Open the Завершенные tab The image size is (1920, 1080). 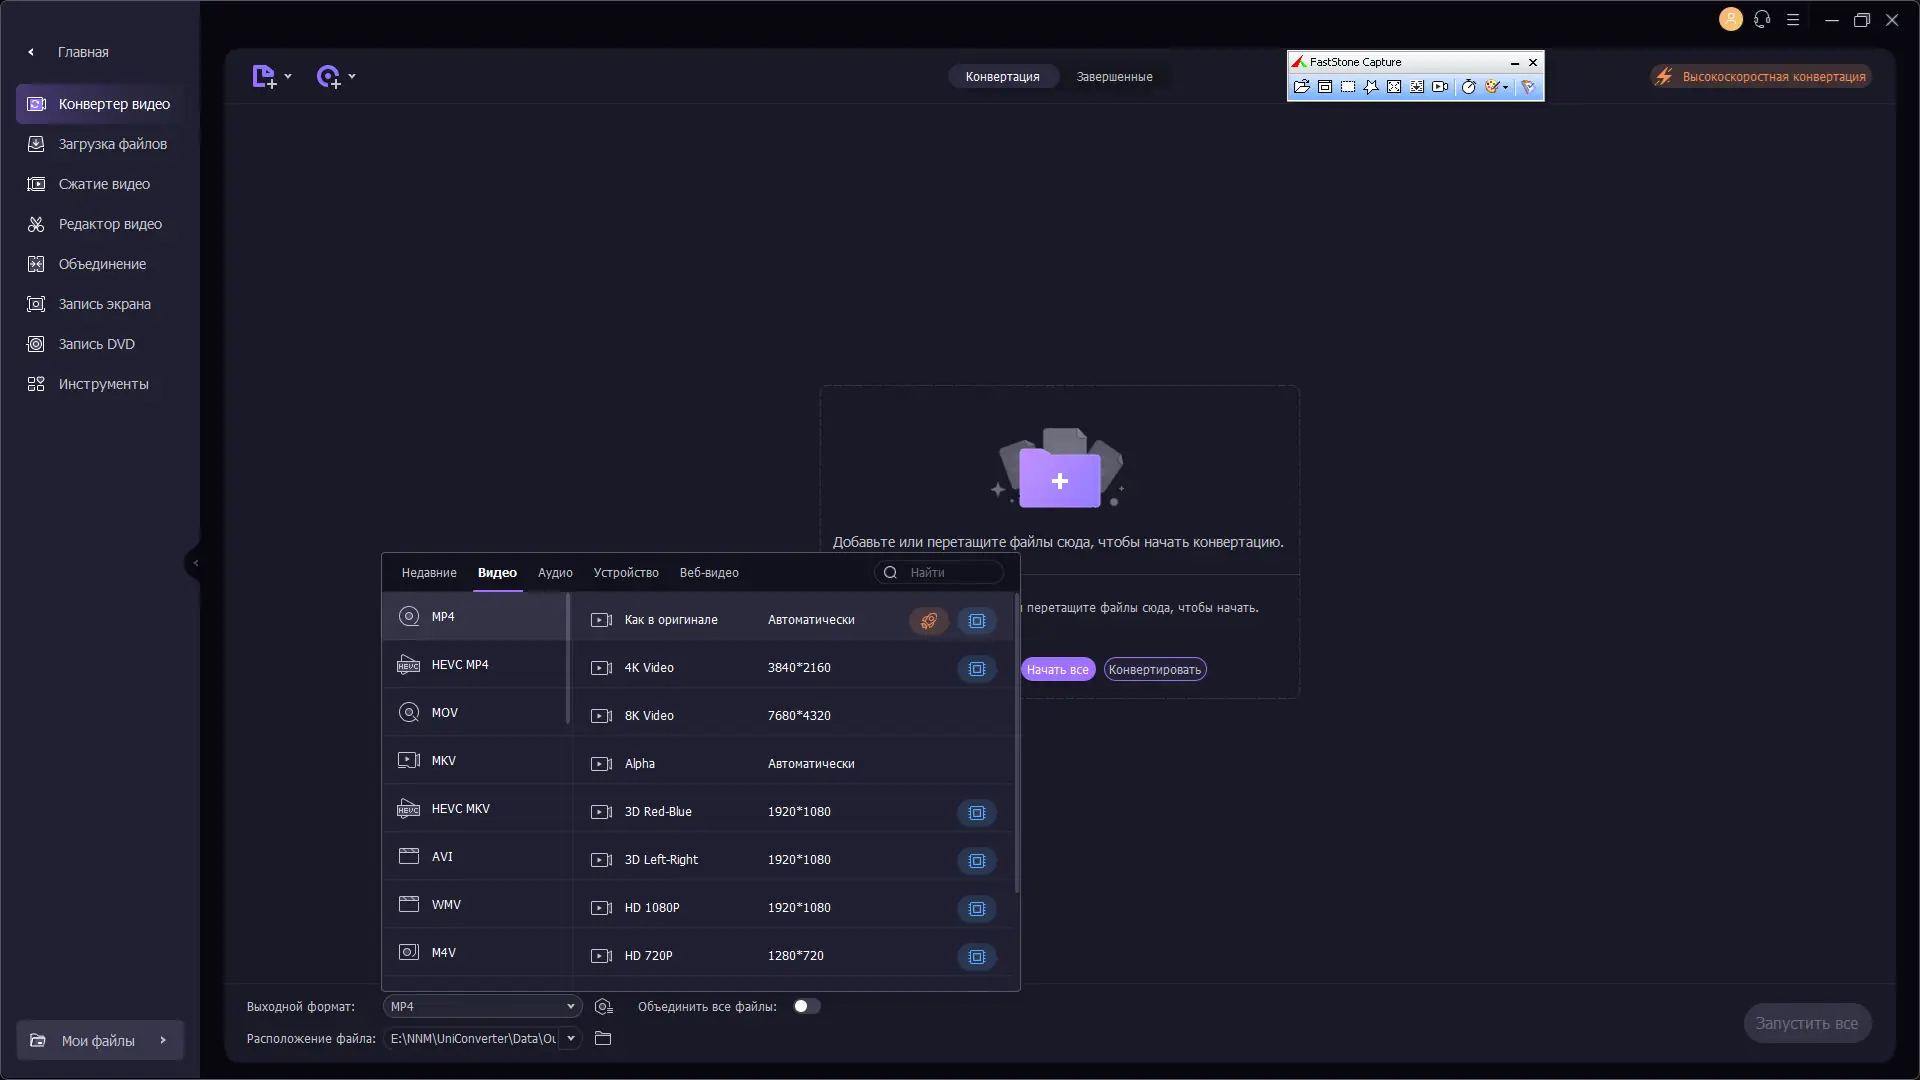point(1114,77)
